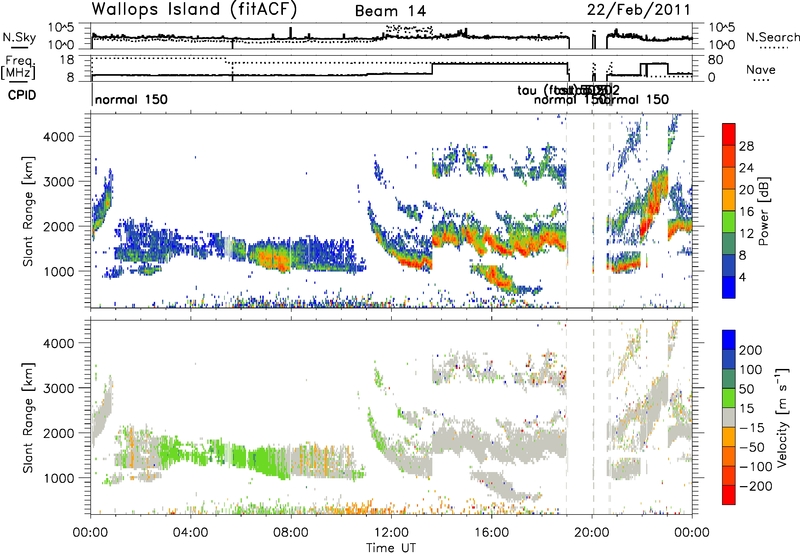The height and width of the screenshot is (554, 800).
Task: Click the grey segment of Velocity colorbar
Action: 729,417
